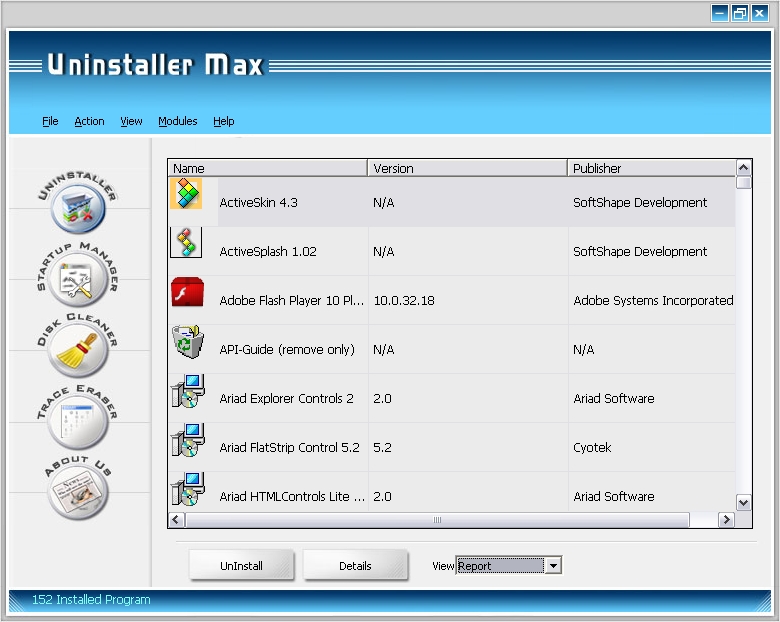Click version 10.0.32.18 cell
The width and height of the screenshot is (780, 622).
[x=404, y=301]
